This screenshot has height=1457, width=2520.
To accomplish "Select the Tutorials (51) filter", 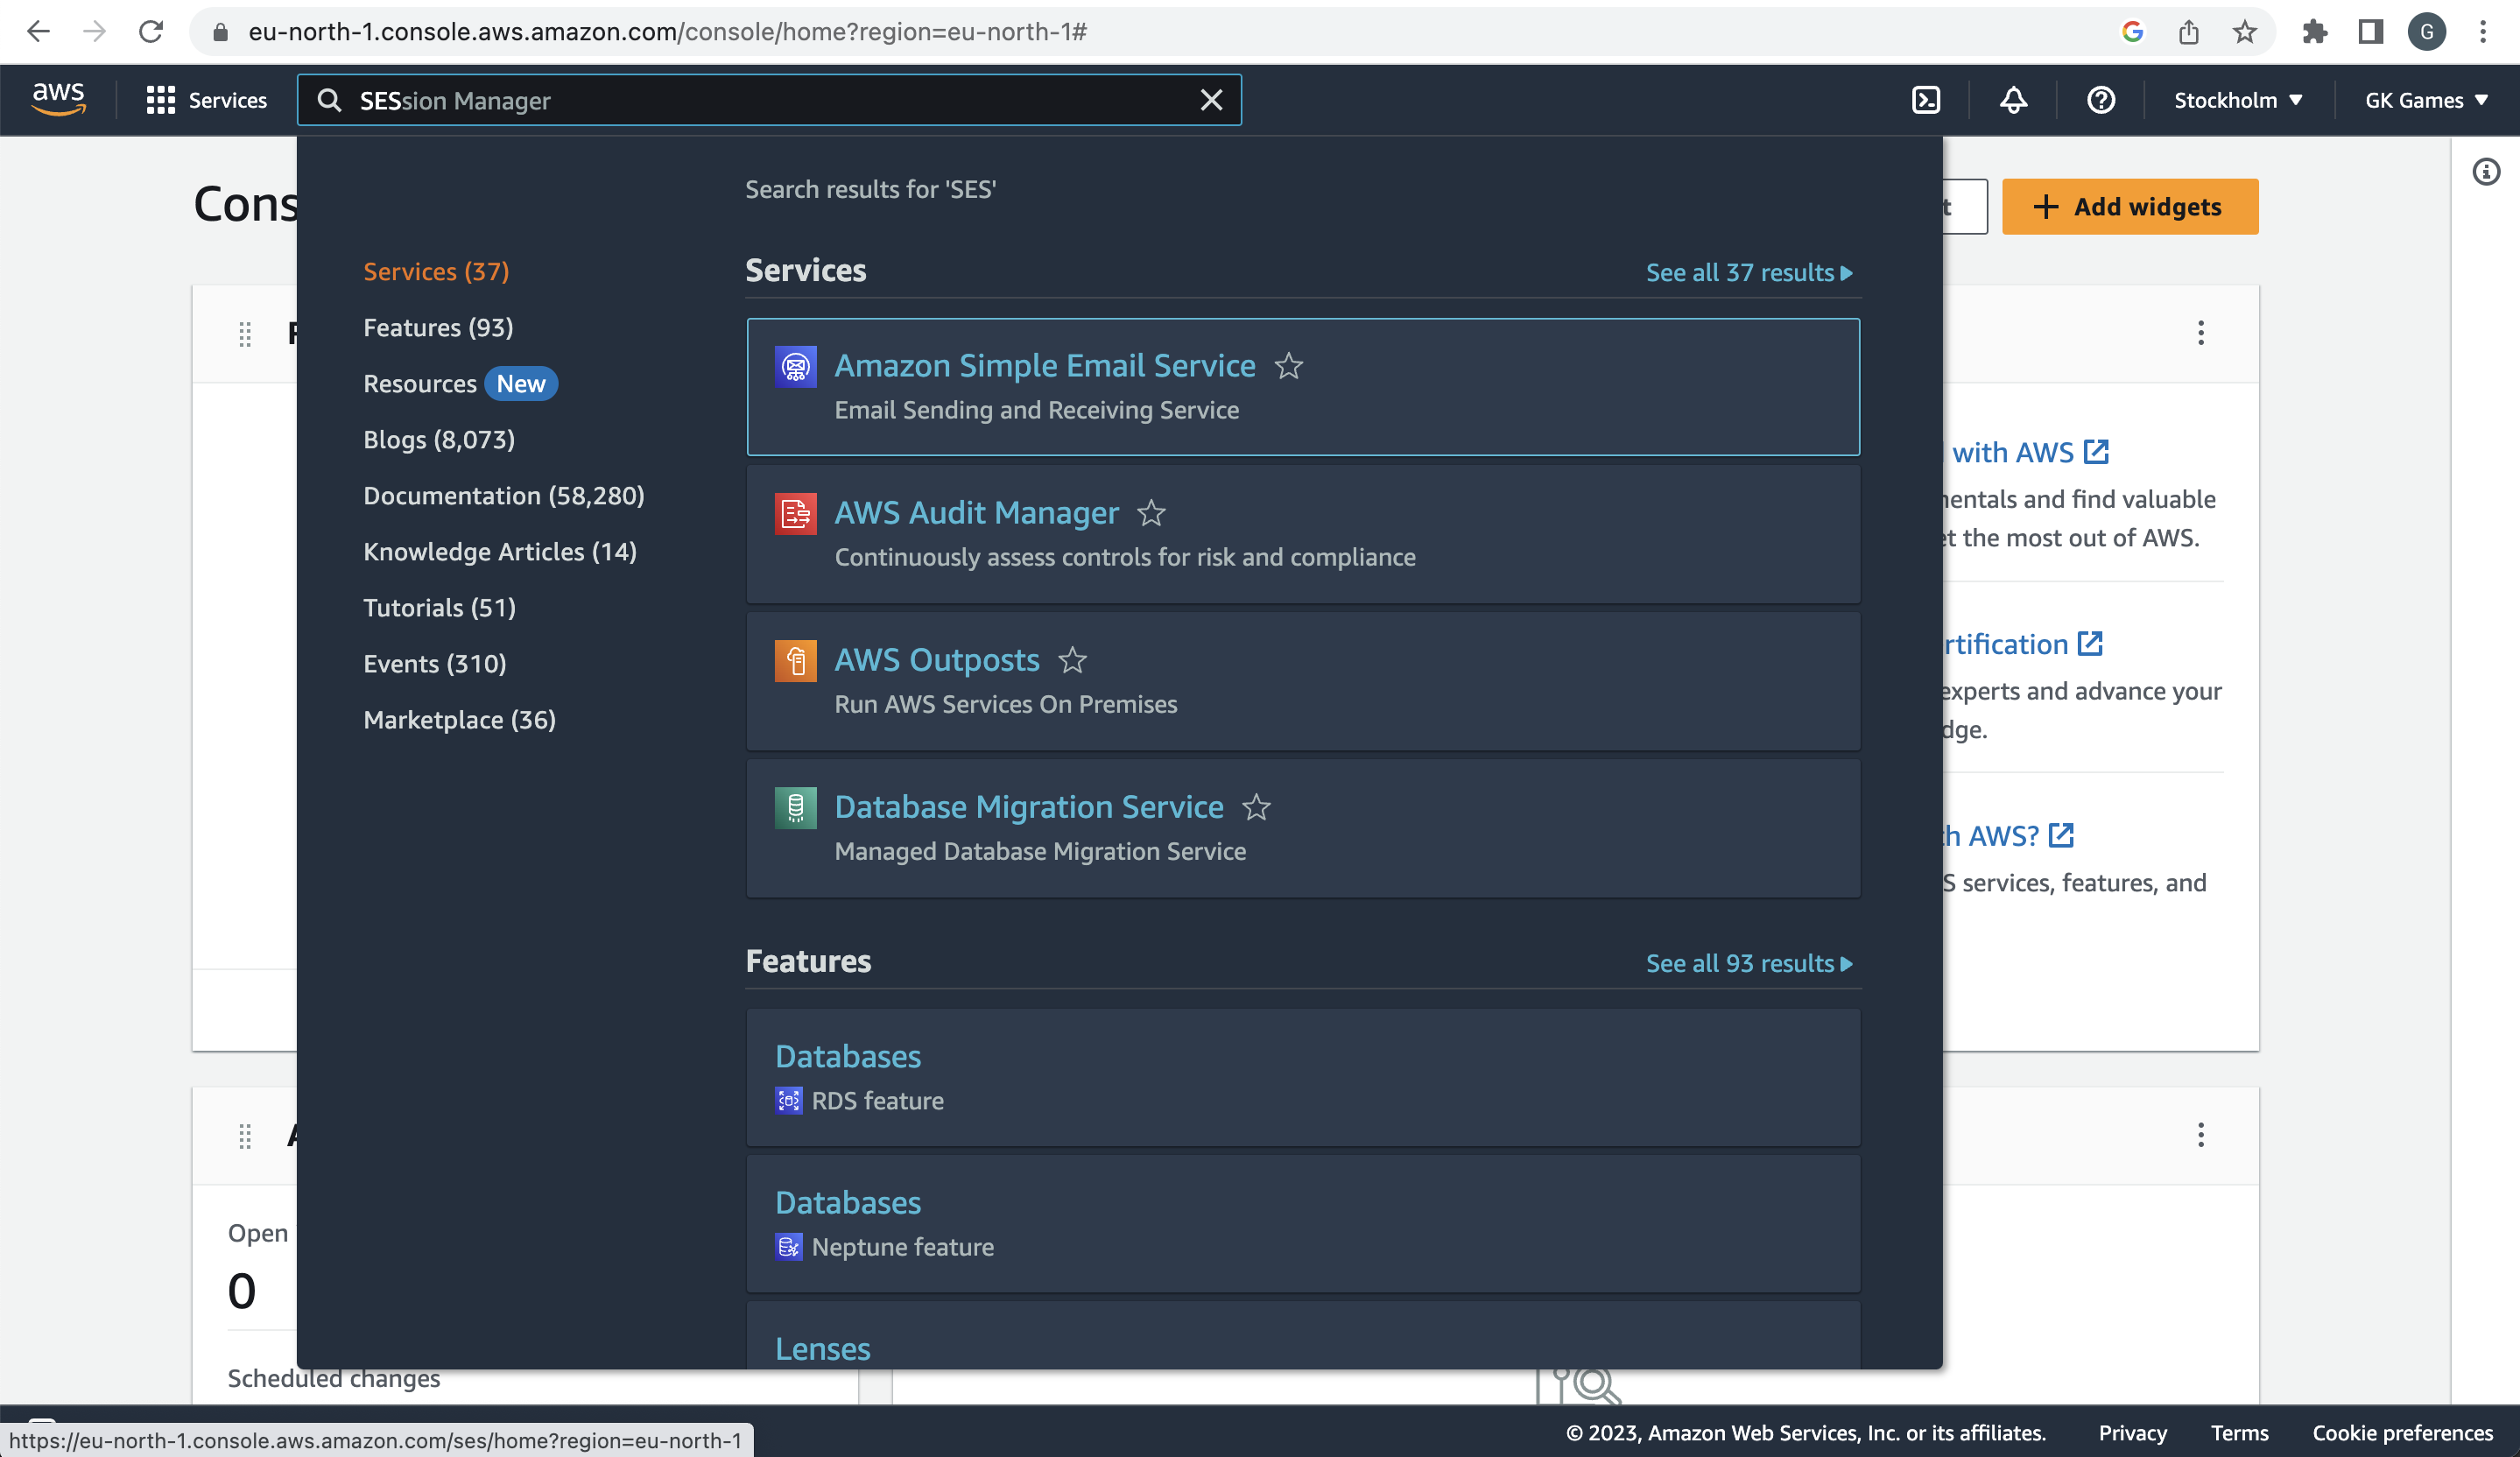I will (439, 607).
